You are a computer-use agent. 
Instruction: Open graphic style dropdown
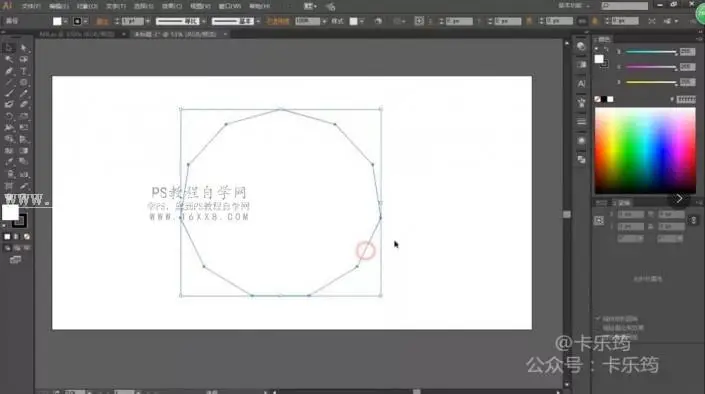point(361,21)
